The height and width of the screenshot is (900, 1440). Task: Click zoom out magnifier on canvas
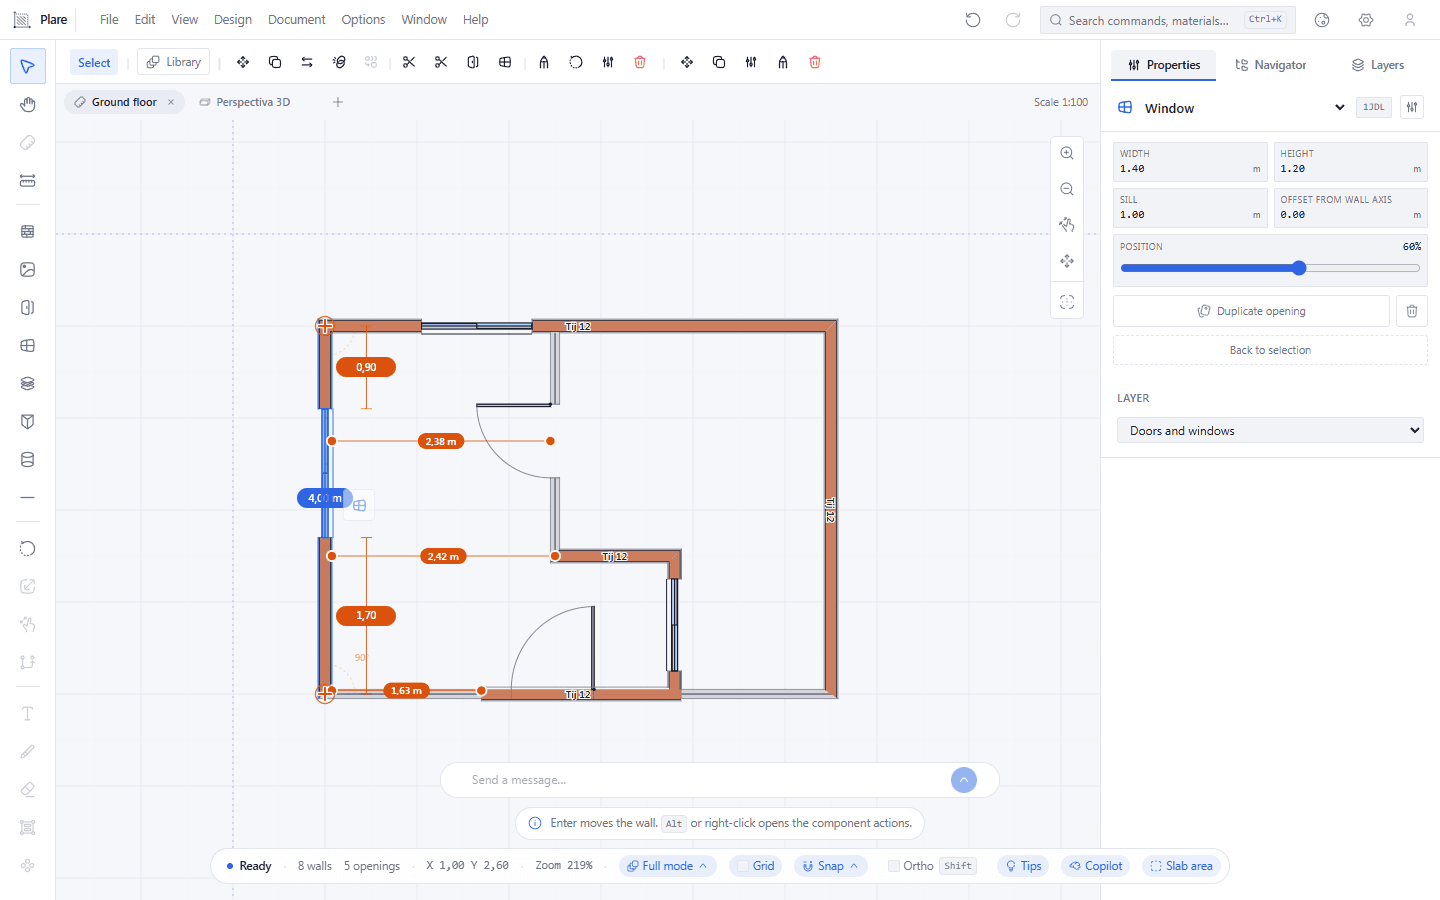[x=1067, y=189]
